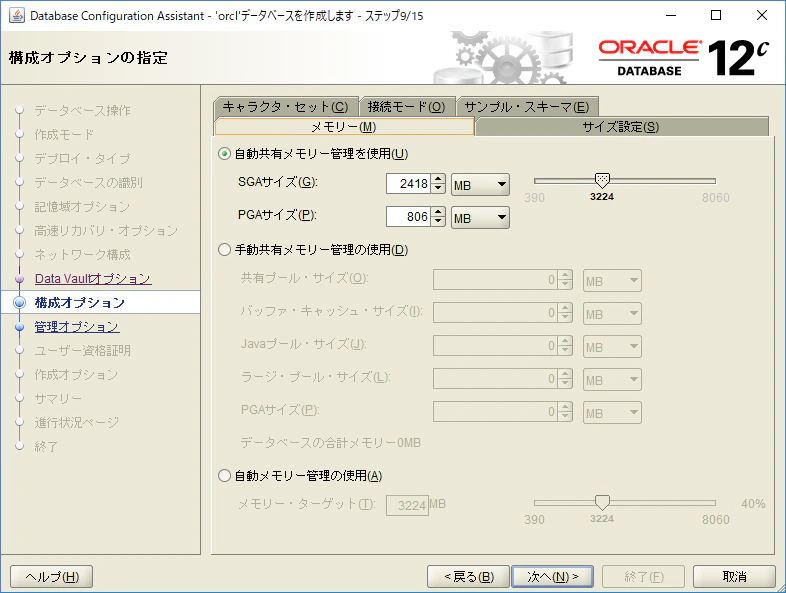
Task: Click the memory target slider thumb
Action: click(602, 502)
